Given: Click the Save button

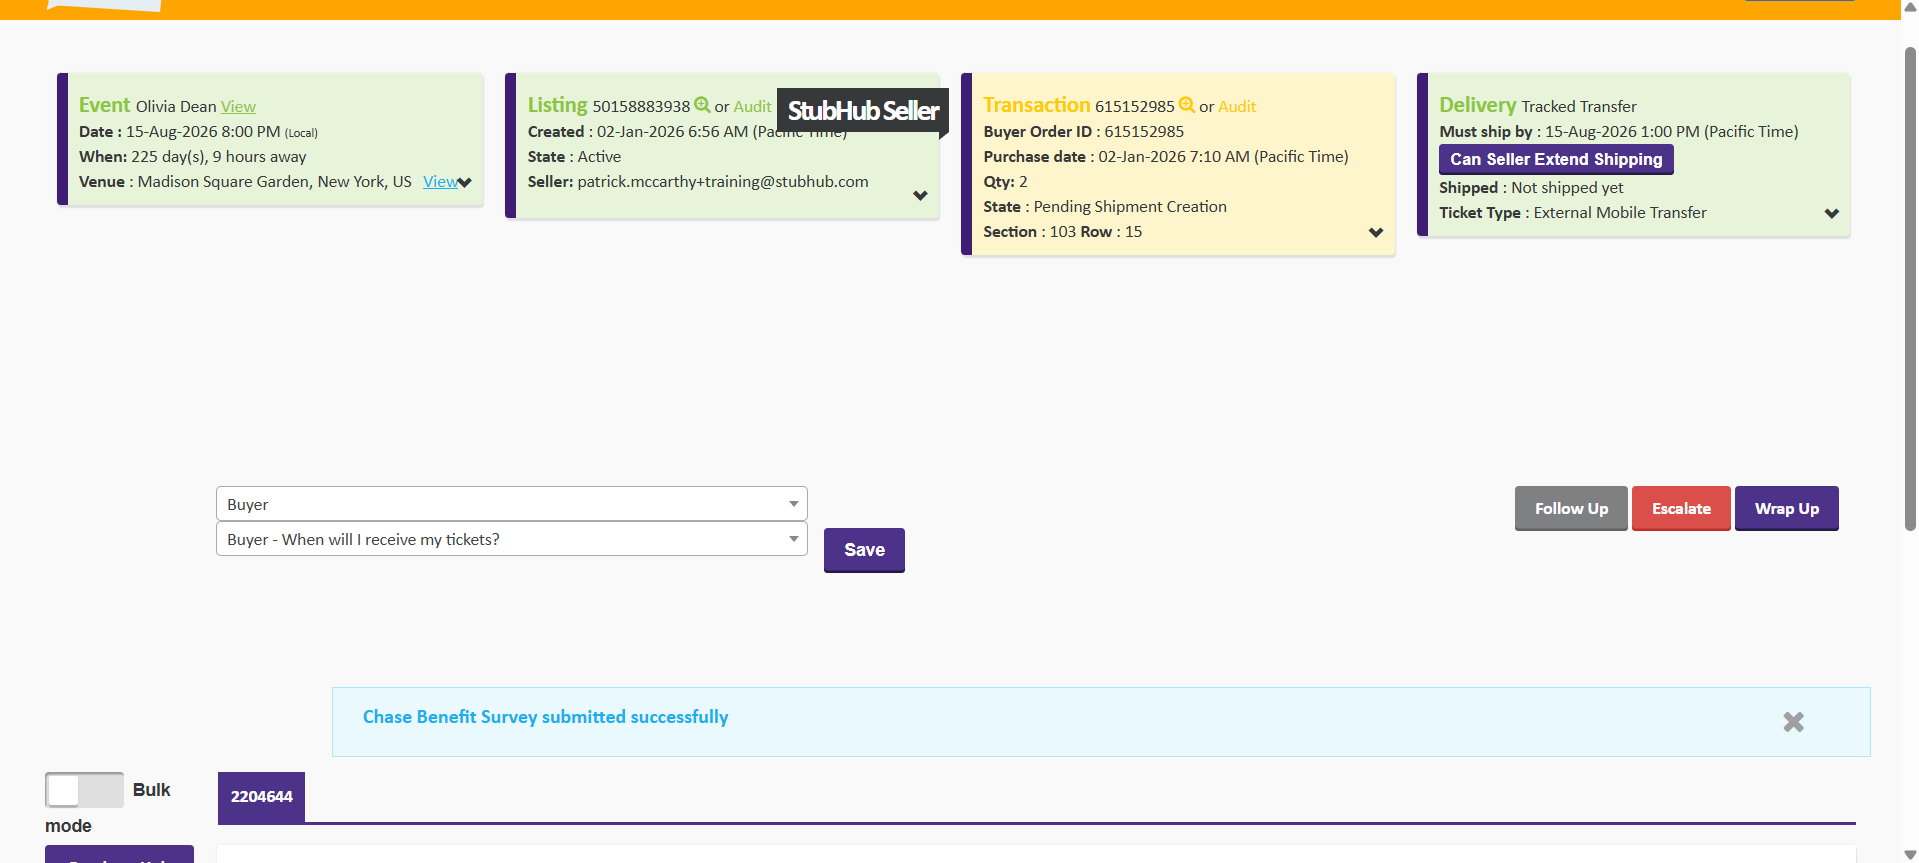Looking at the screenshot, I should [864, 550].
